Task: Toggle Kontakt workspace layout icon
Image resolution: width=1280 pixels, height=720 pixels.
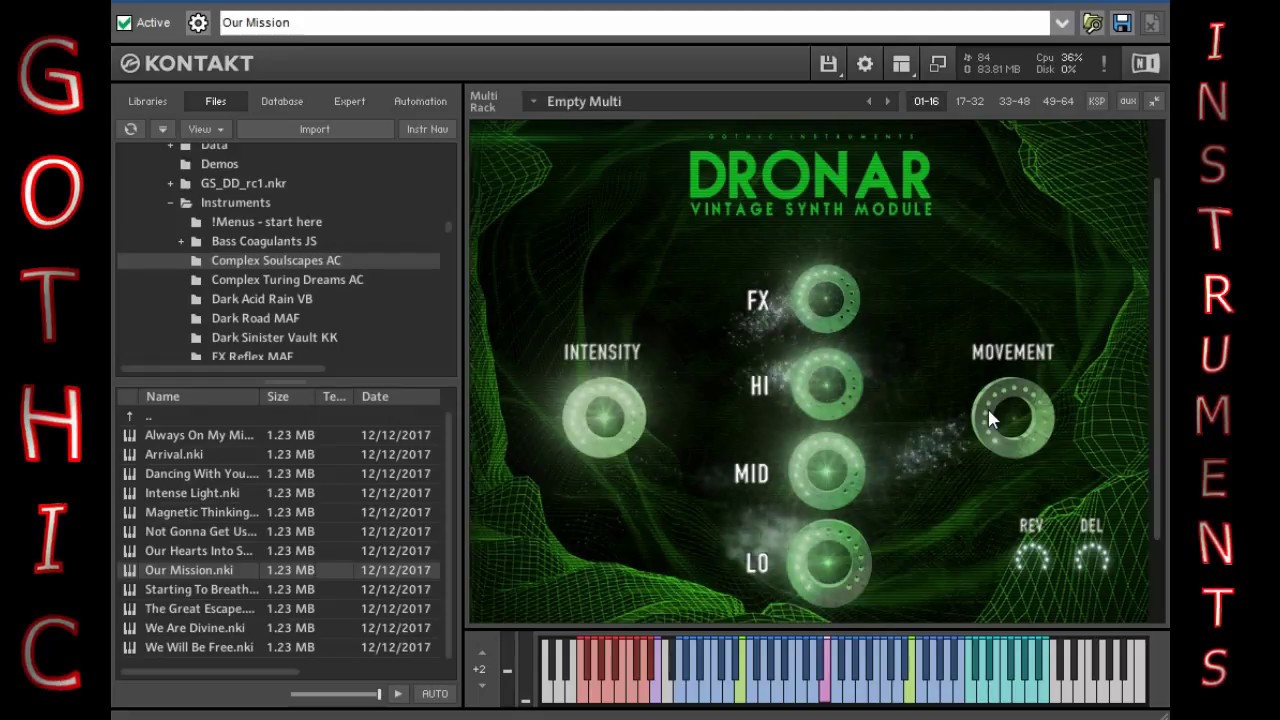Action: click(901, 64)
